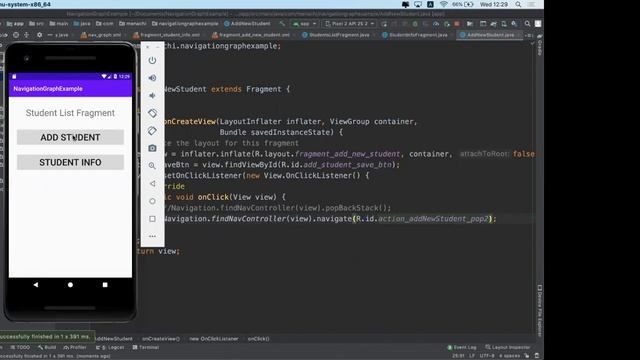The image size is (640, 360).
Task: Open the Logcat tool window
Action: (x=110, y=347)
